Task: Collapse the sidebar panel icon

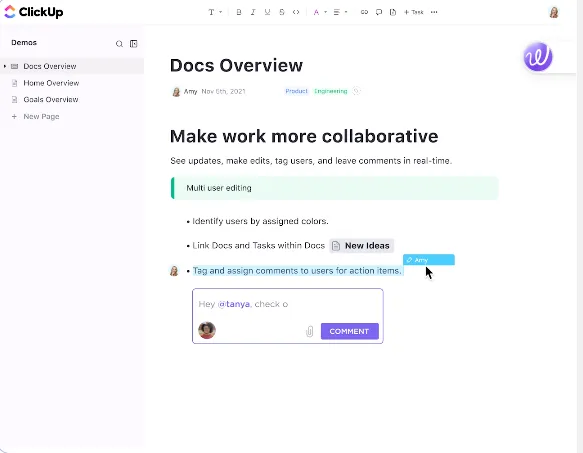Action: (133, 44)
